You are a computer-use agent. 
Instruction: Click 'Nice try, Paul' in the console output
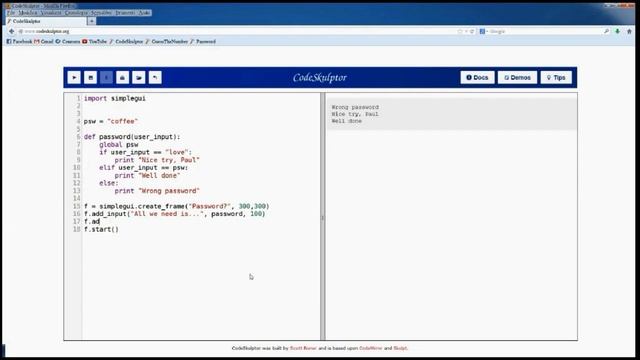pyautogui.click(x=355, y=114)
